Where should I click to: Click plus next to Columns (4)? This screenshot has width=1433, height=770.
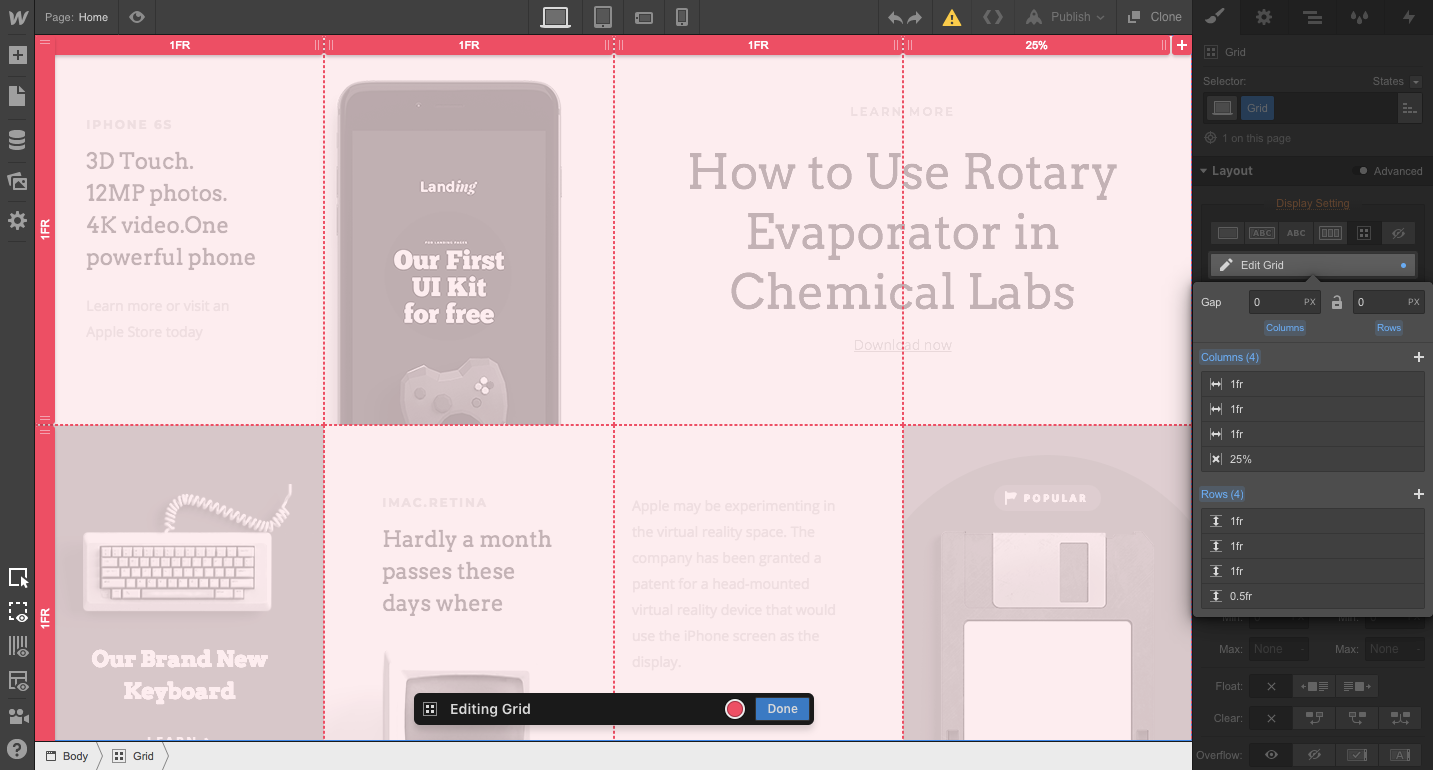pos(1418,357)
